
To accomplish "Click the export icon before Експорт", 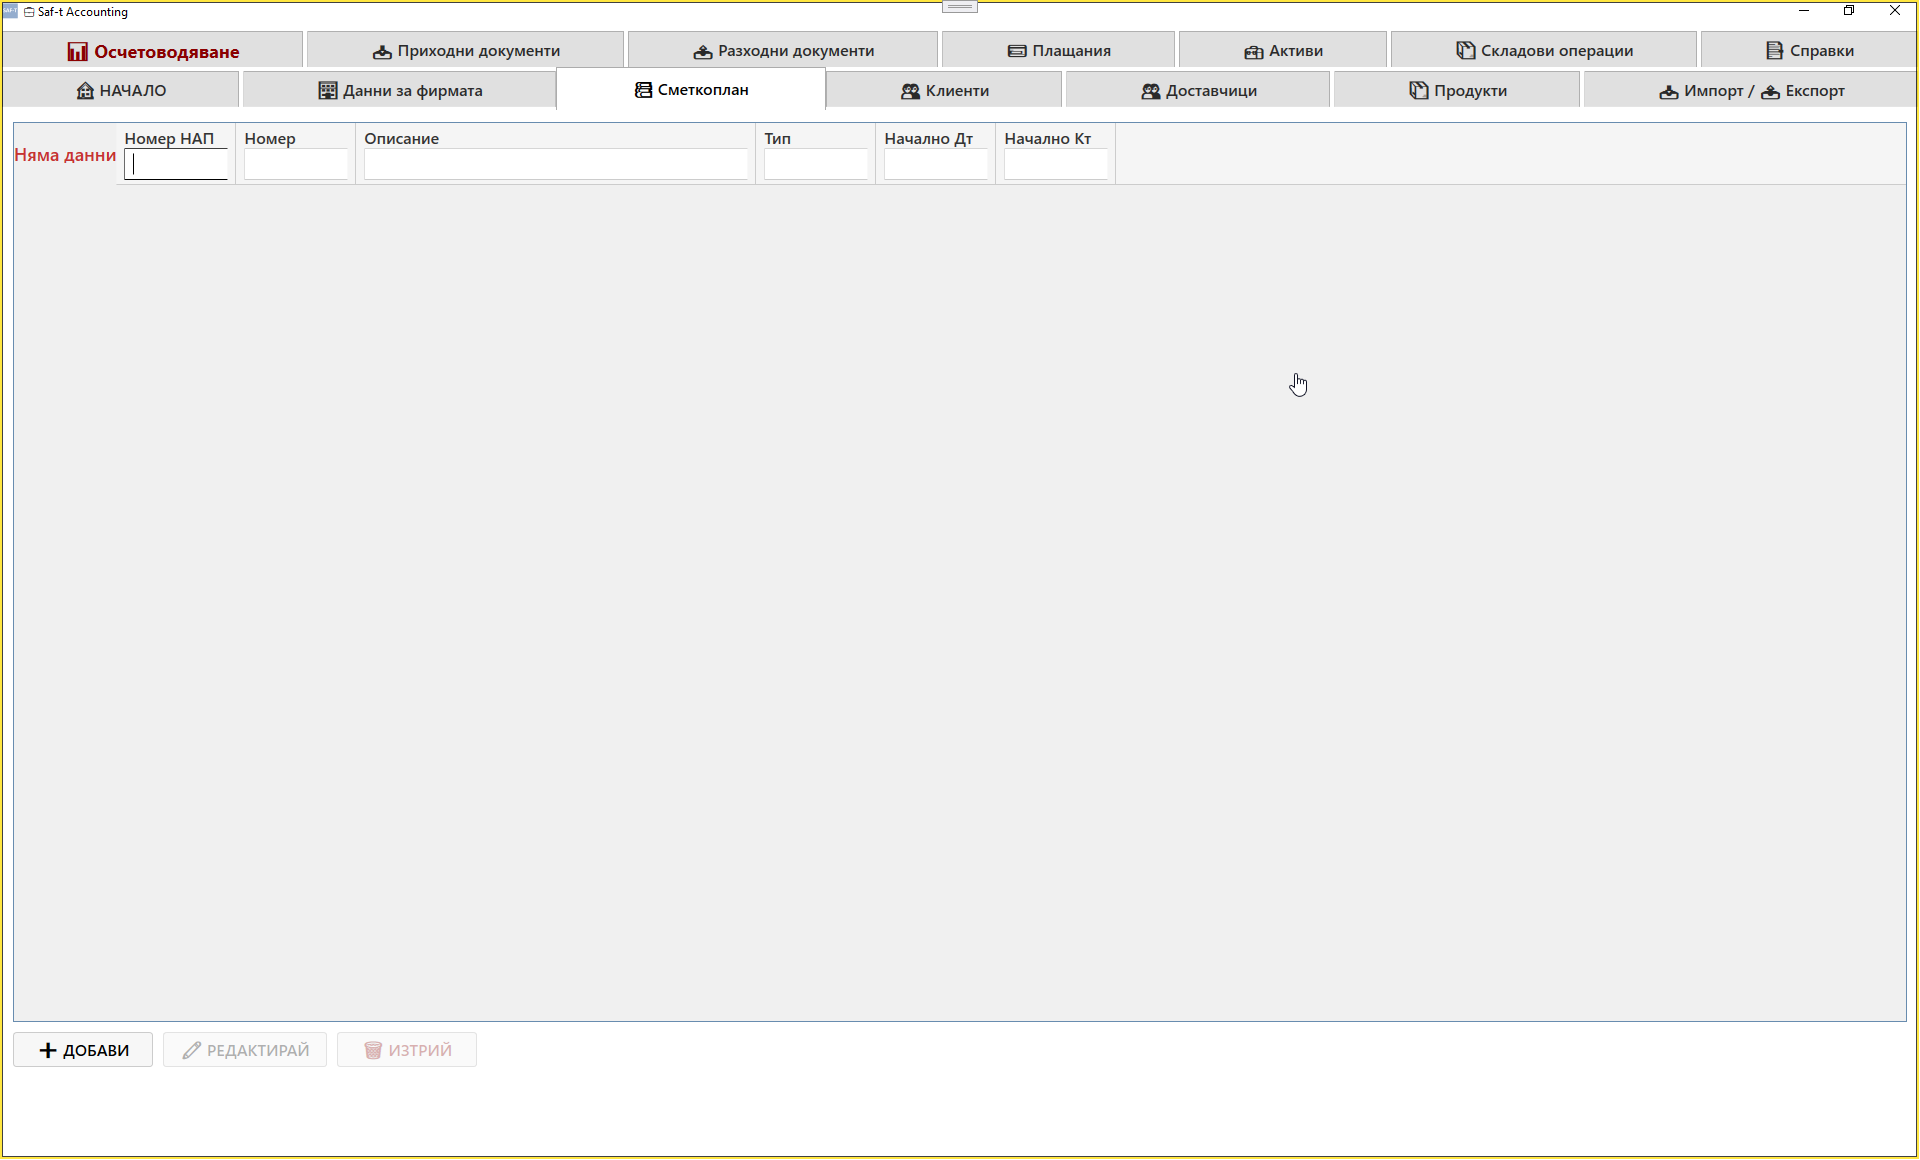I will [1770, 91].
